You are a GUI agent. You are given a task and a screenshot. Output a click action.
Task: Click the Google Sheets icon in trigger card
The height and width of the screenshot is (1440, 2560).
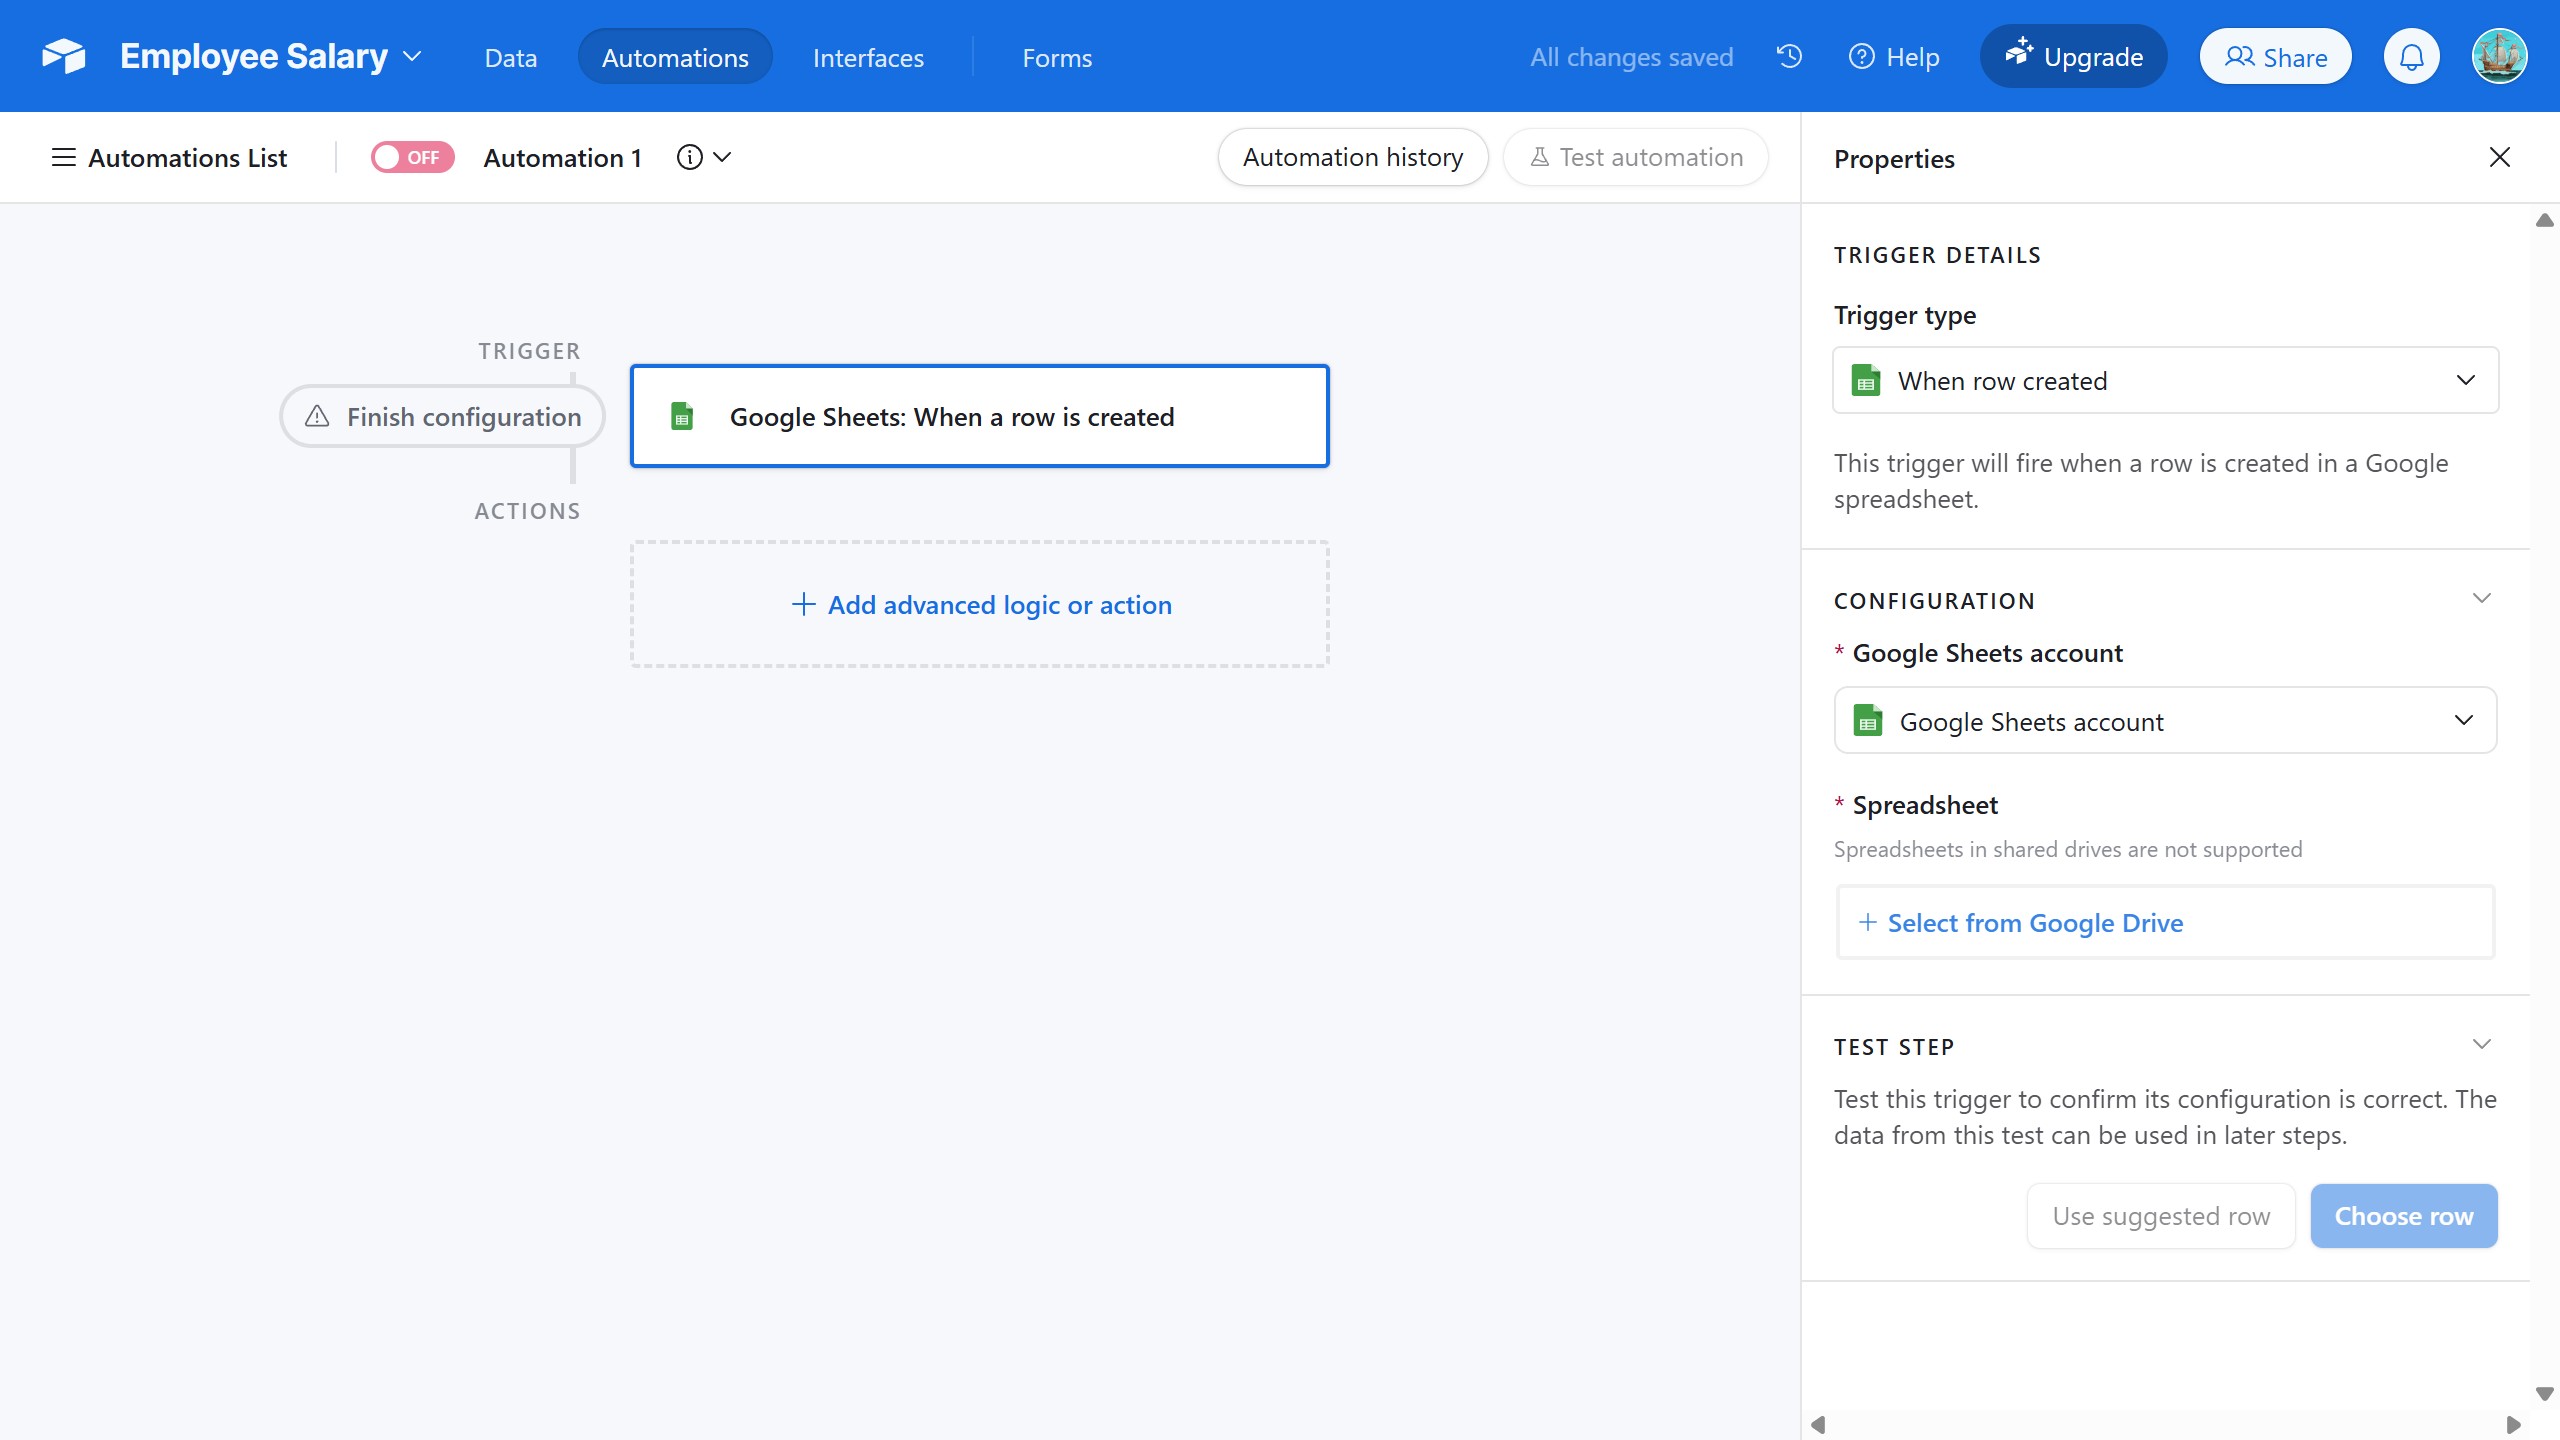[682, 416]
